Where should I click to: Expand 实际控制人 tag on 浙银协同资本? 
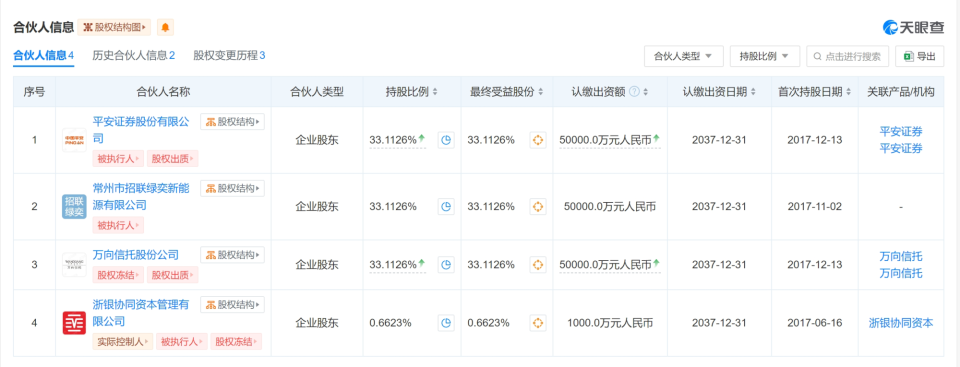123,342
